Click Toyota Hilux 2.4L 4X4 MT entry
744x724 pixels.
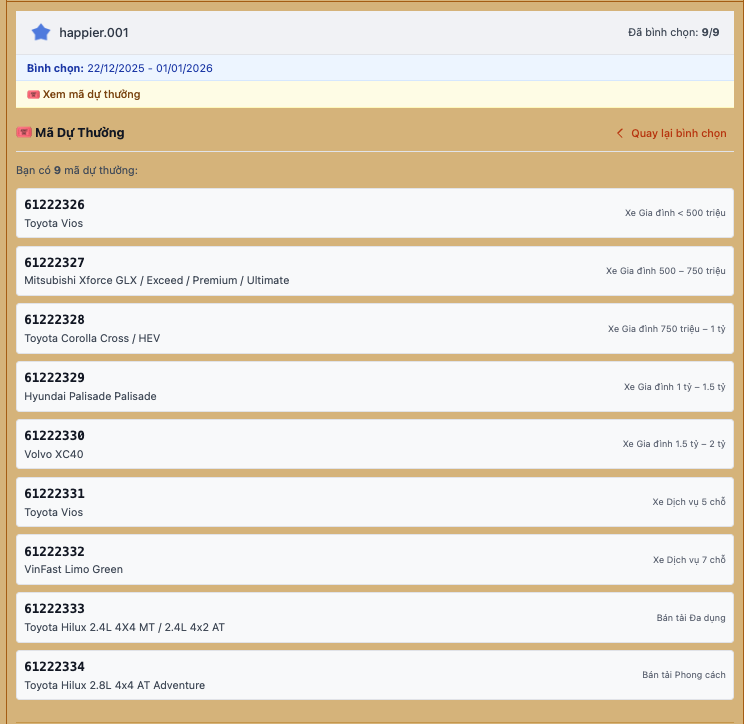(124, 627)
